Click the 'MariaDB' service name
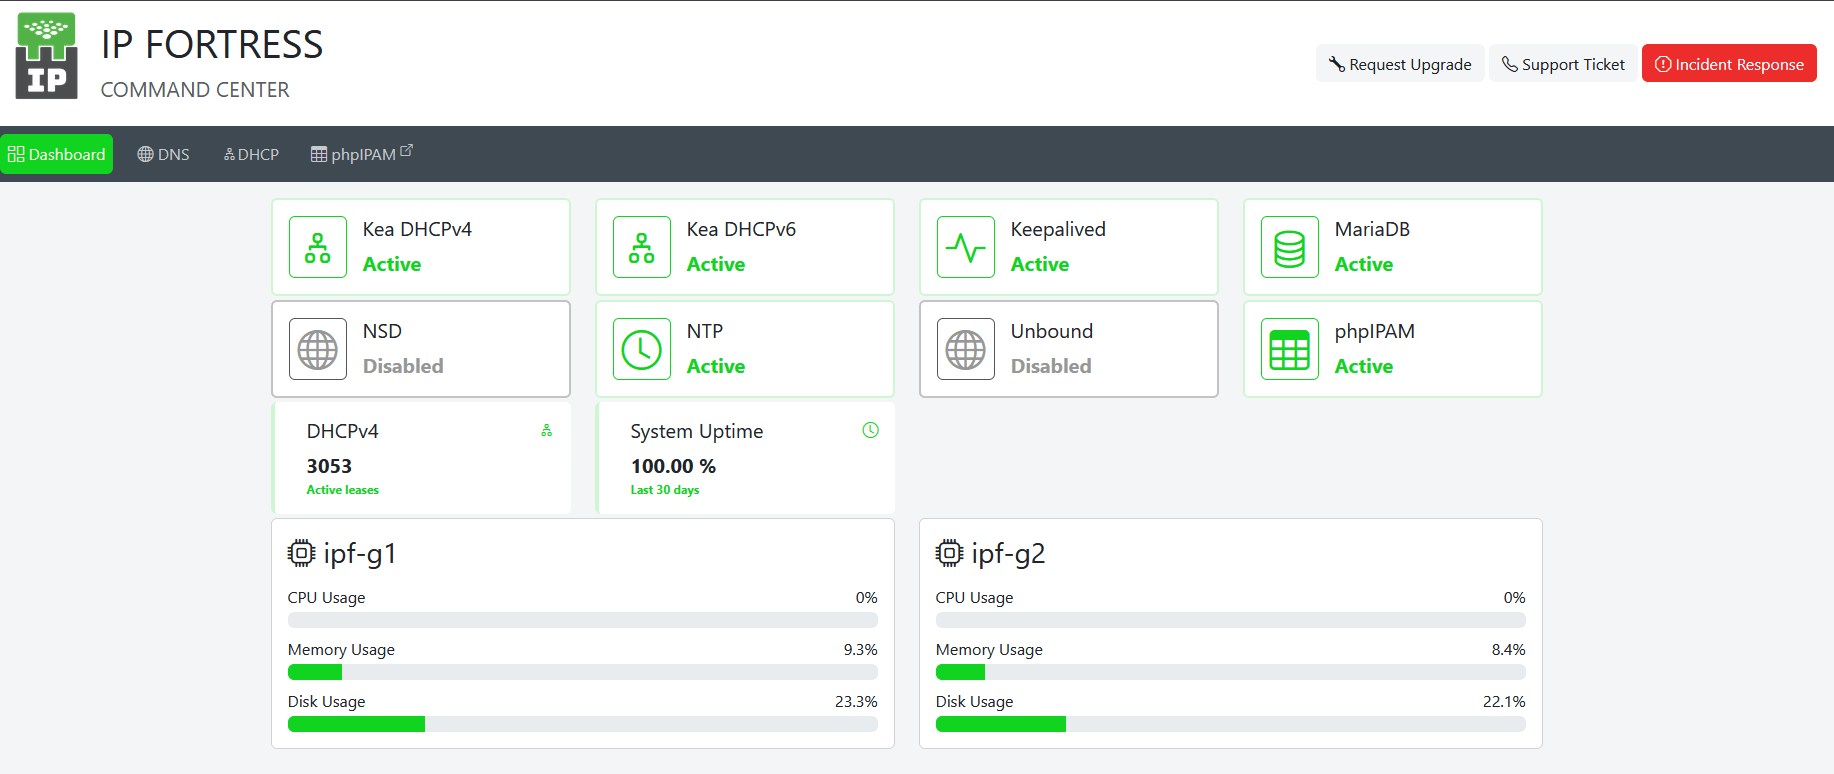This screenshot has height=774, width=1834. pyautogui.click(x=1372, y=229)
